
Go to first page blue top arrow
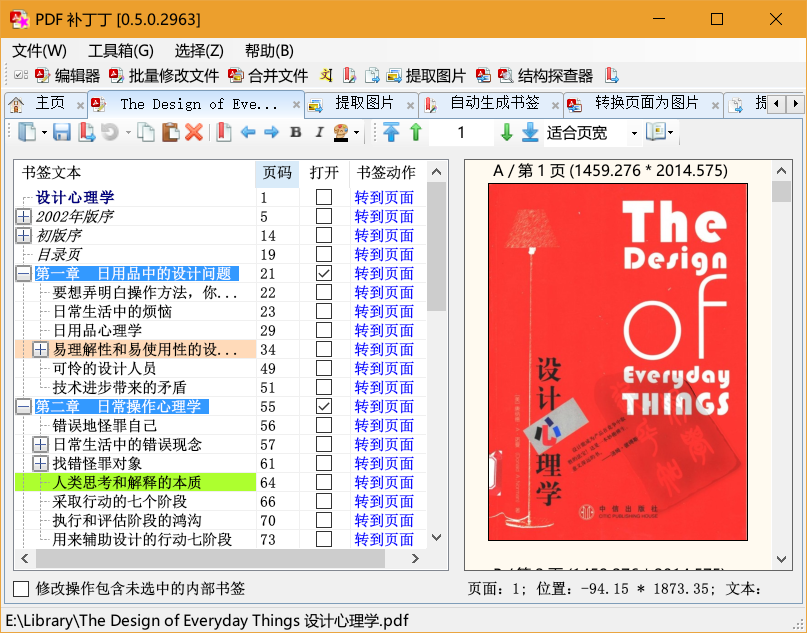click(x=391, y=133)
